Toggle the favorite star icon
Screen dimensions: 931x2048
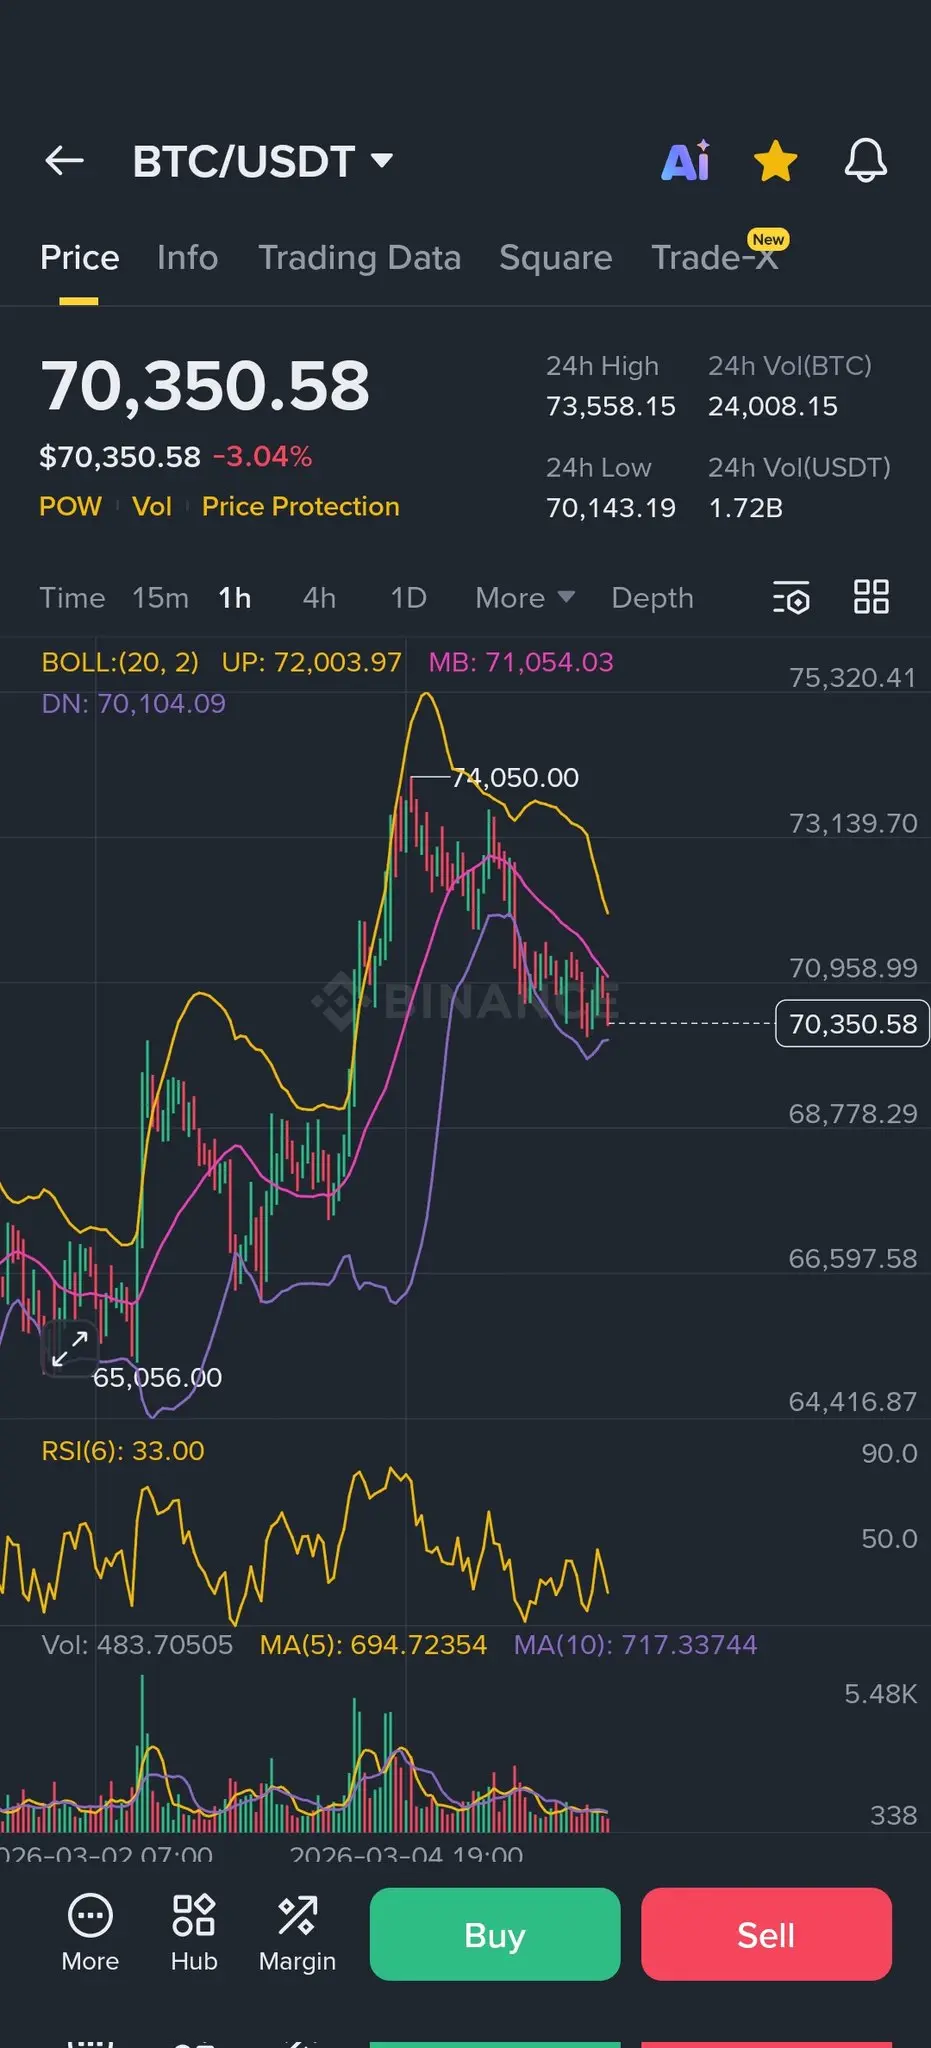[x=775, y=161]
